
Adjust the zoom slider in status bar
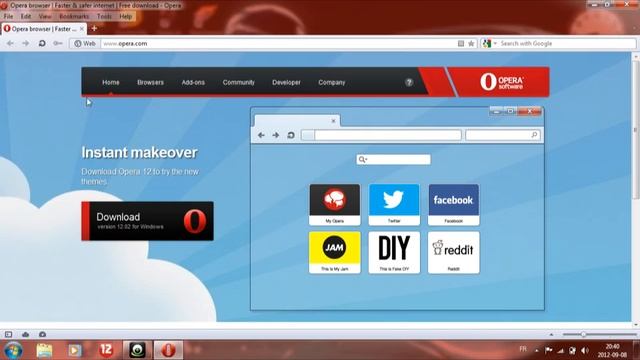tap(583, 334)
